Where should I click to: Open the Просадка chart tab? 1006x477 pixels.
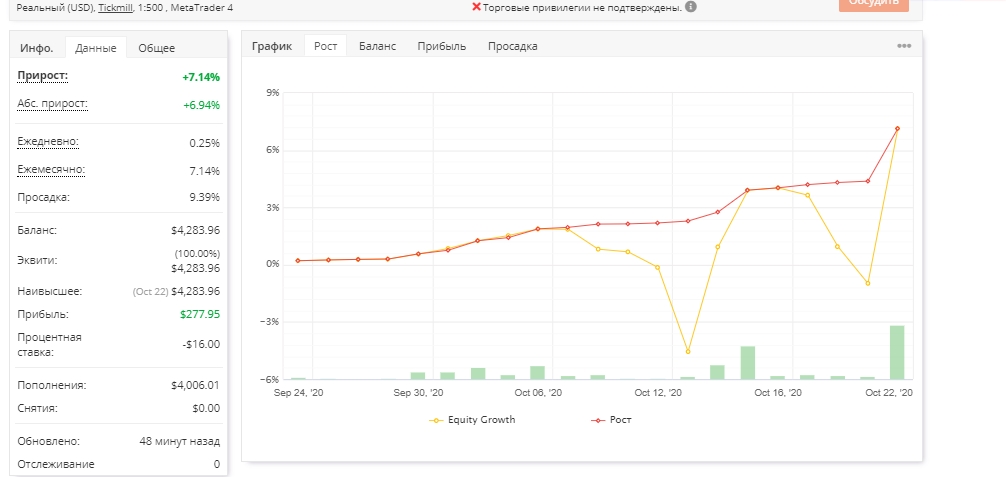click(x=513, y=46)
